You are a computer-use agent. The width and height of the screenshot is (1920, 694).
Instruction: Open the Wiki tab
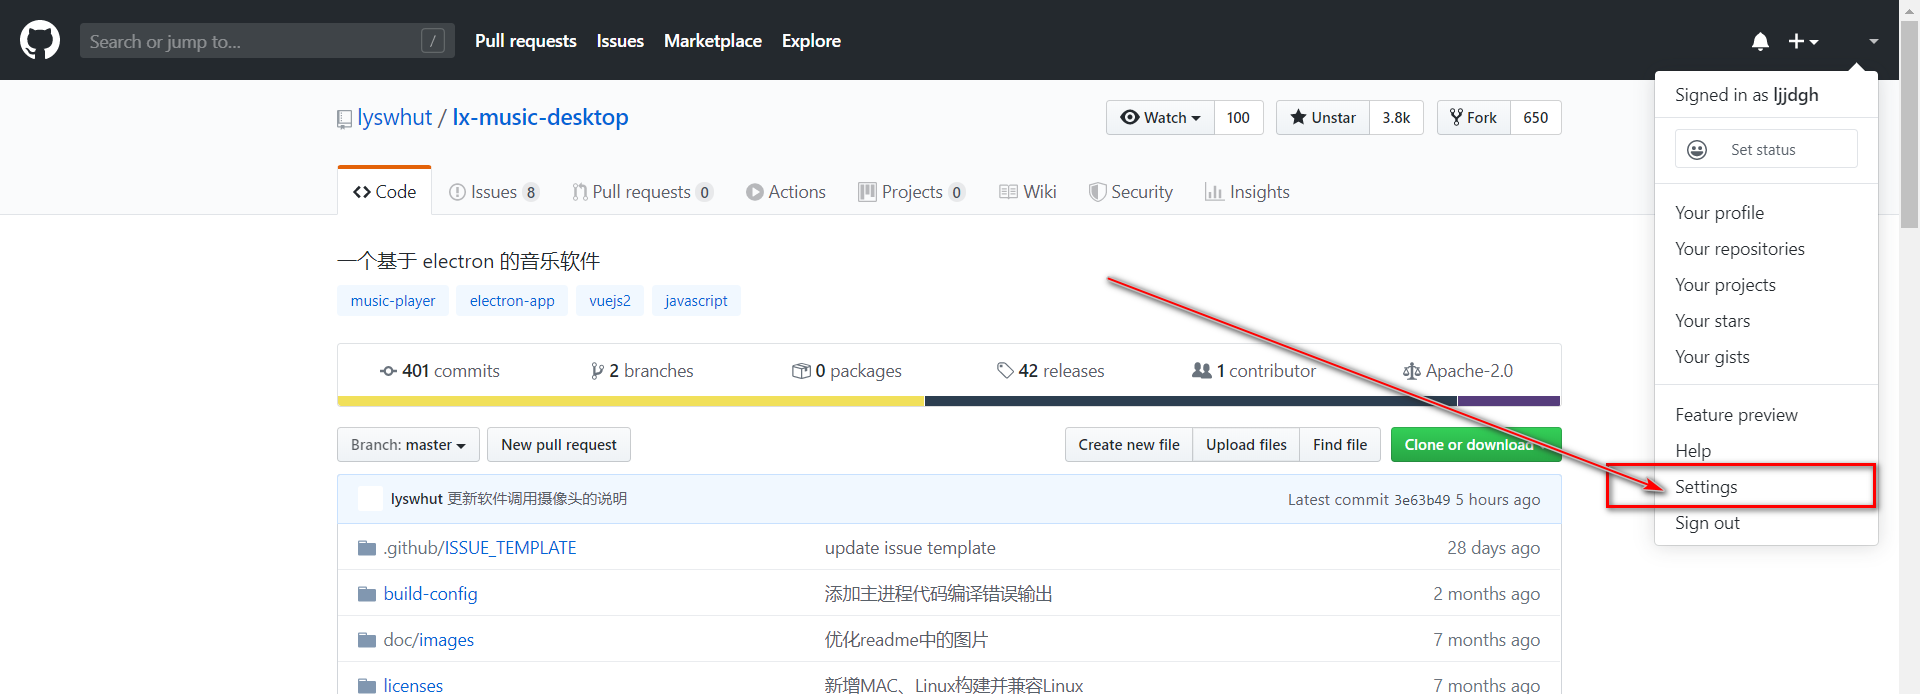(x=1028, y=192)
